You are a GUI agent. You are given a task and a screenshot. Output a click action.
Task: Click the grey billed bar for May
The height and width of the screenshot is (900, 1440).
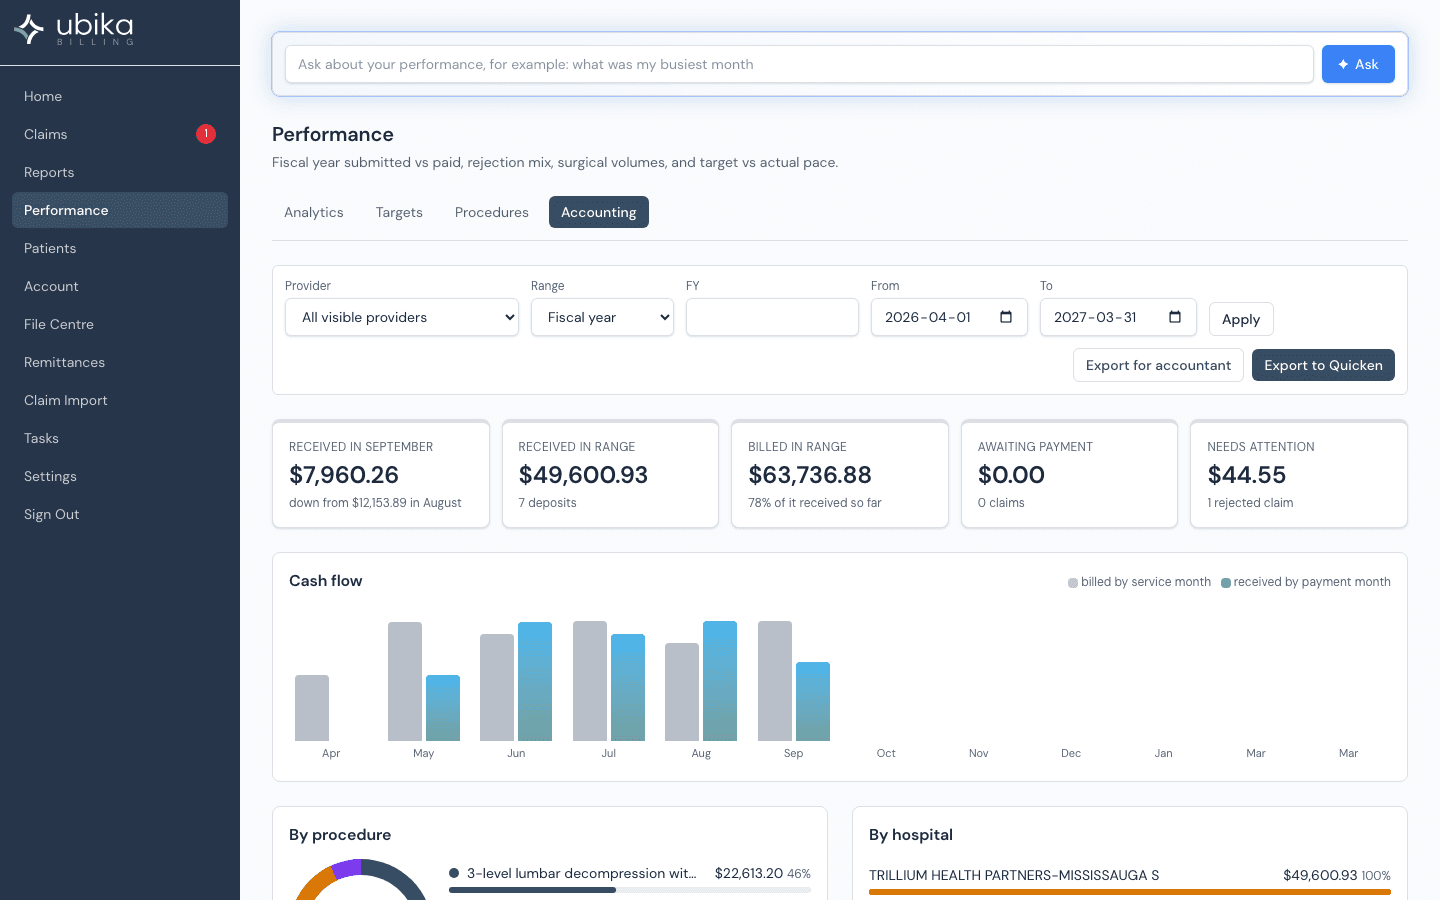tap(405, 682)
